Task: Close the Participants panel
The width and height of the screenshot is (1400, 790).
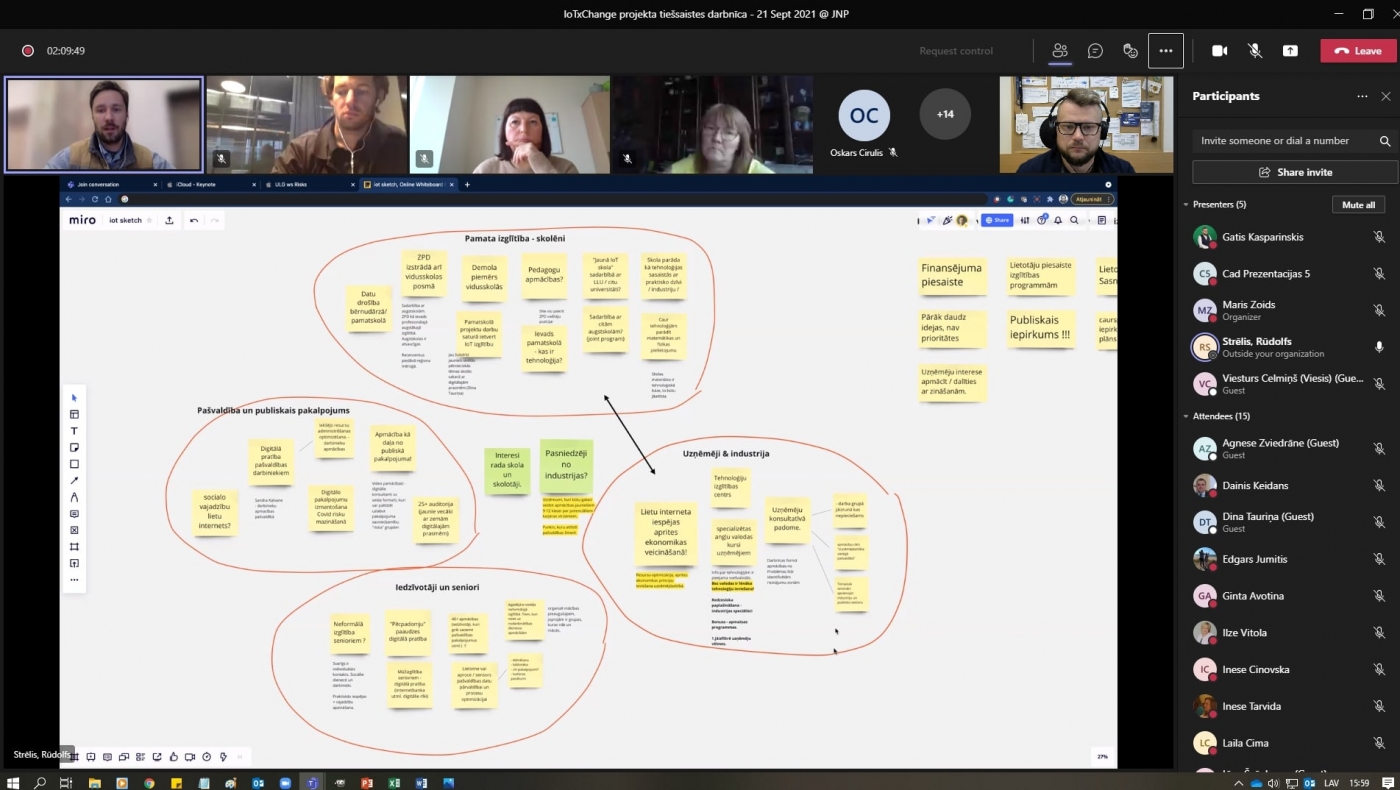Action: coord(1385,96)
